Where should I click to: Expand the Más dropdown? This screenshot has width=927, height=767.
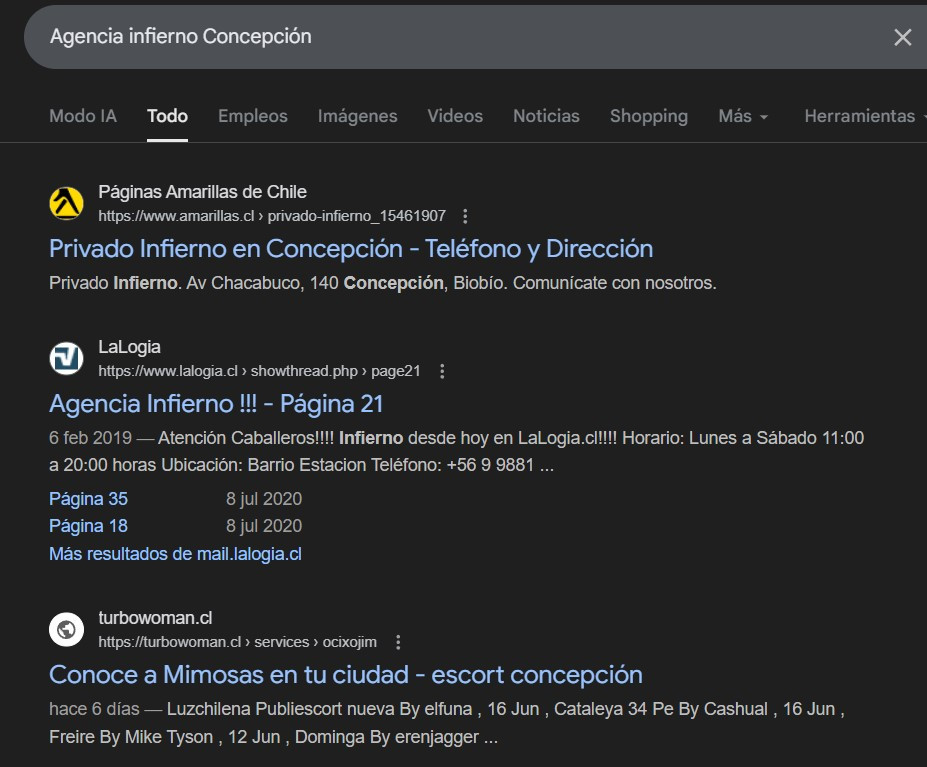click(x=743, y=116)
